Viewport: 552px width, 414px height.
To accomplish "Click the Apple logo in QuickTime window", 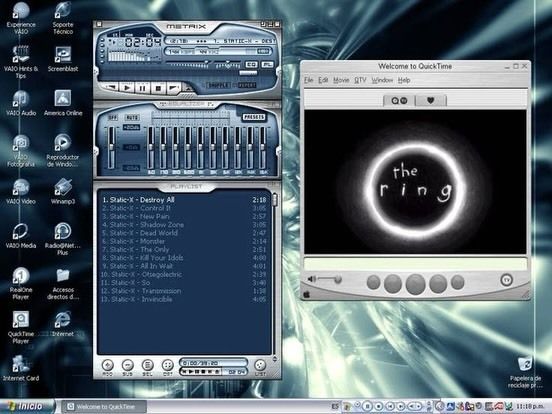I will coord(306,294).
